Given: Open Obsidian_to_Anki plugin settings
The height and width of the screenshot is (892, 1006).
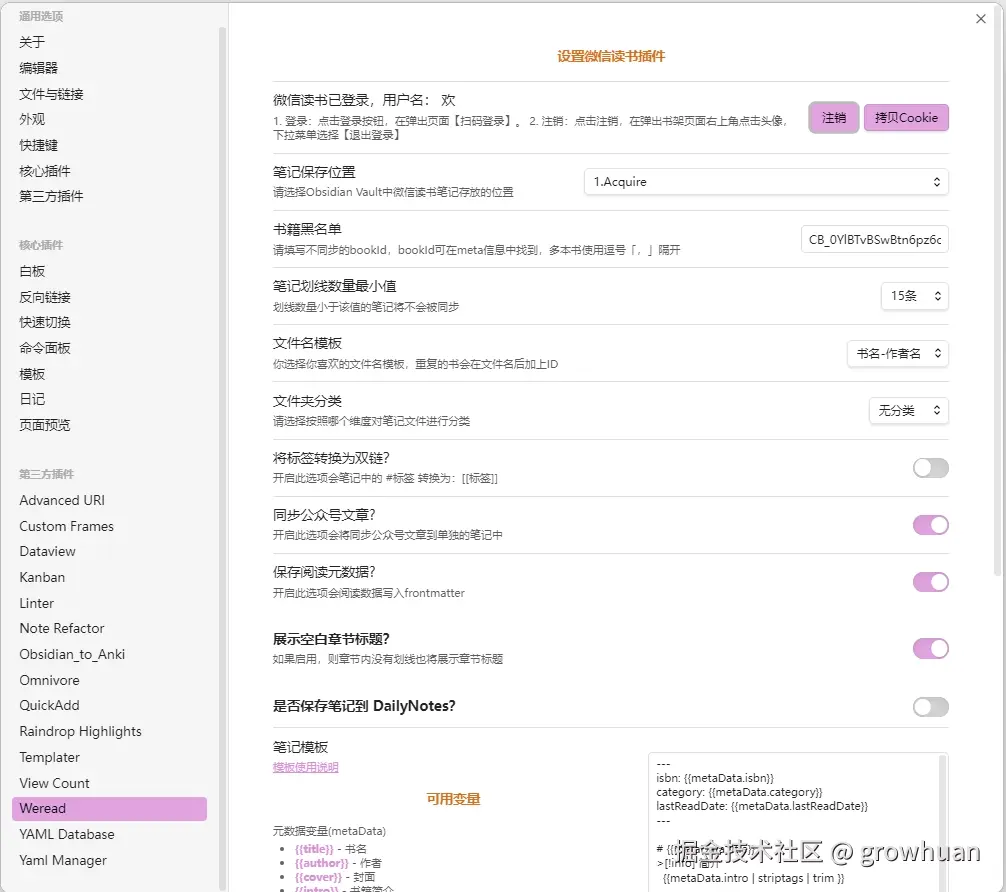Looking at the screenshot, I should pos(72,654).
